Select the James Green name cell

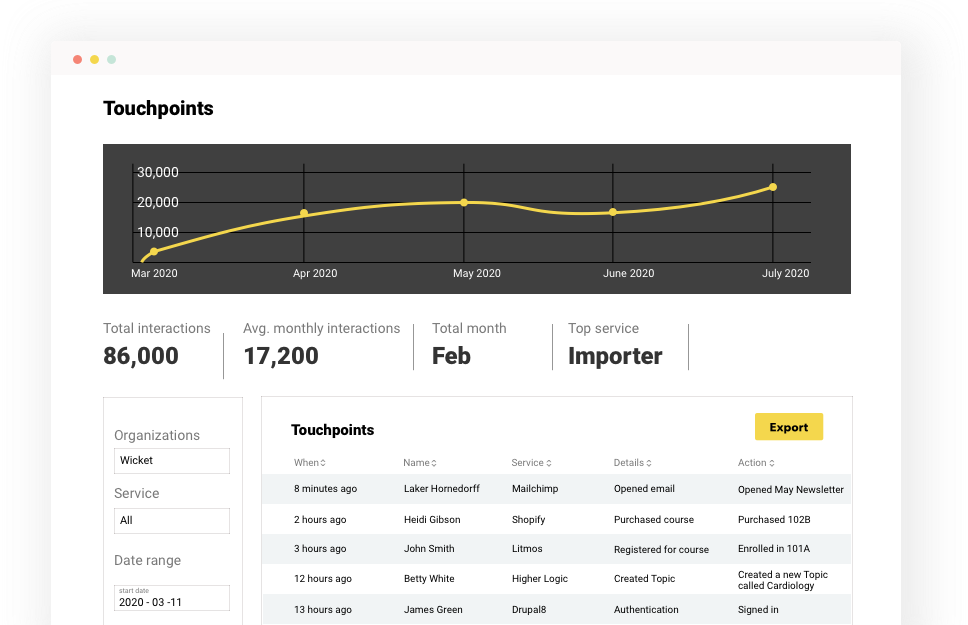click(x=433, y=610)
